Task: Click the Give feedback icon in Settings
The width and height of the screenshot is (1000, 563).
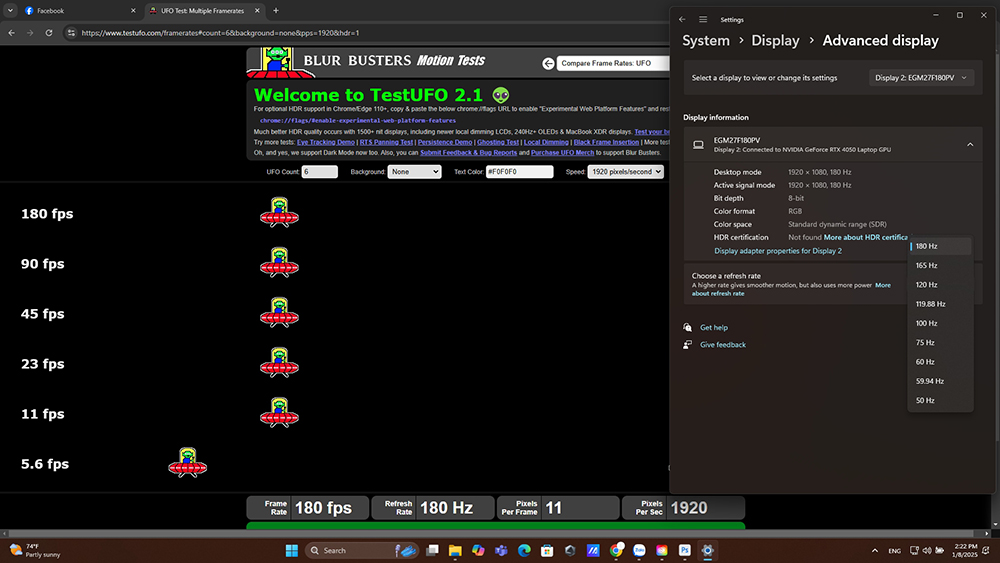Action: (688, 344)
